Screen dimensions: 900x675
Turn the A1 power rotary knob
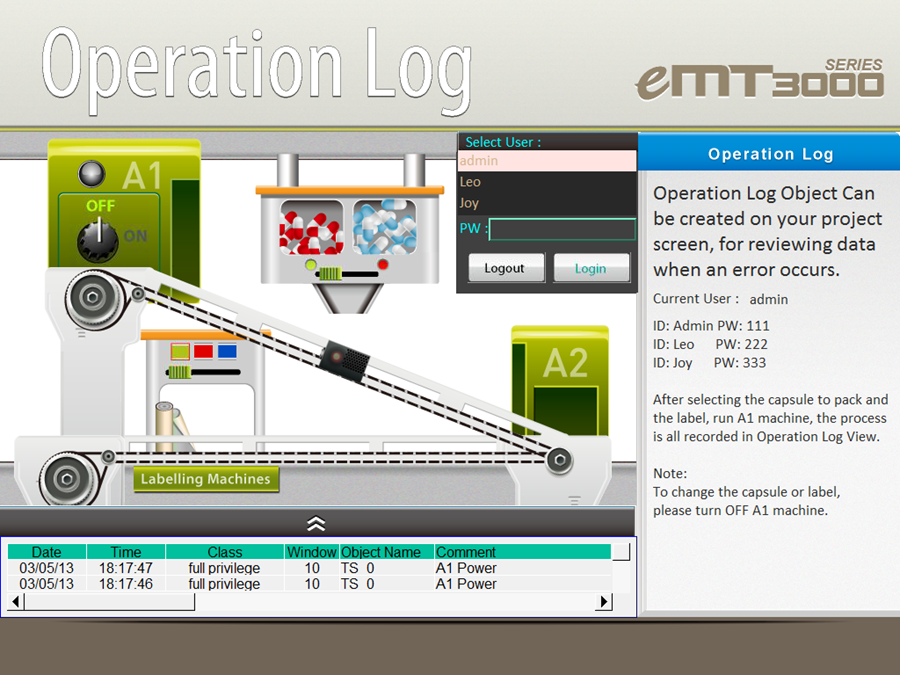(98, 240)
